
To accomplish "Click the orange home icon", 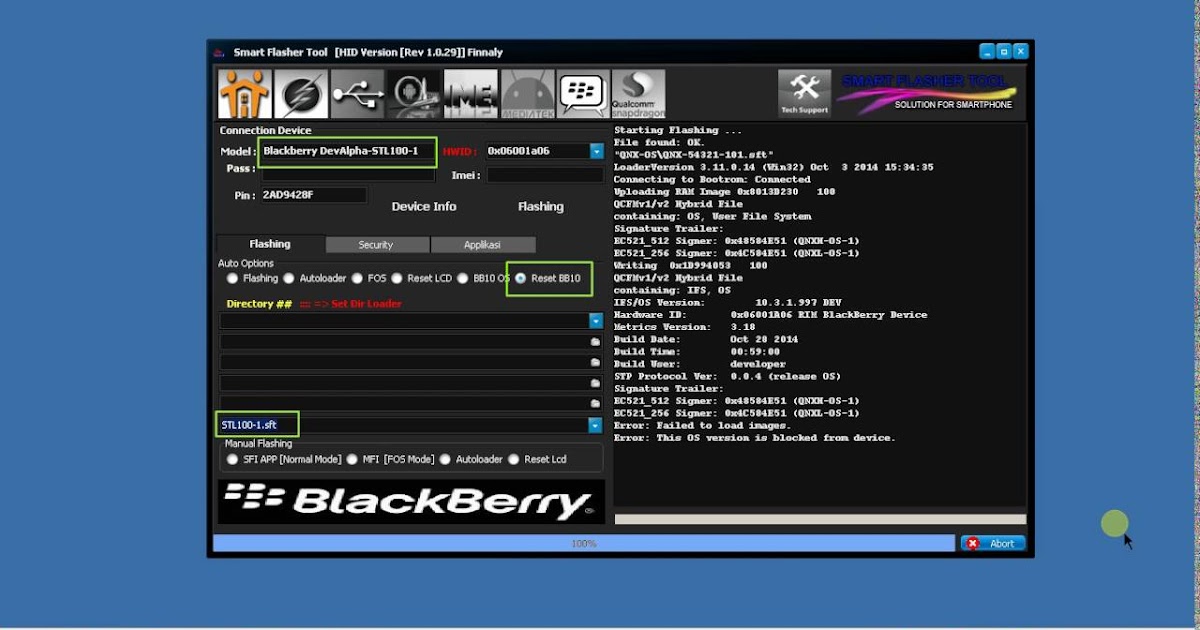I will click(243, 91).
